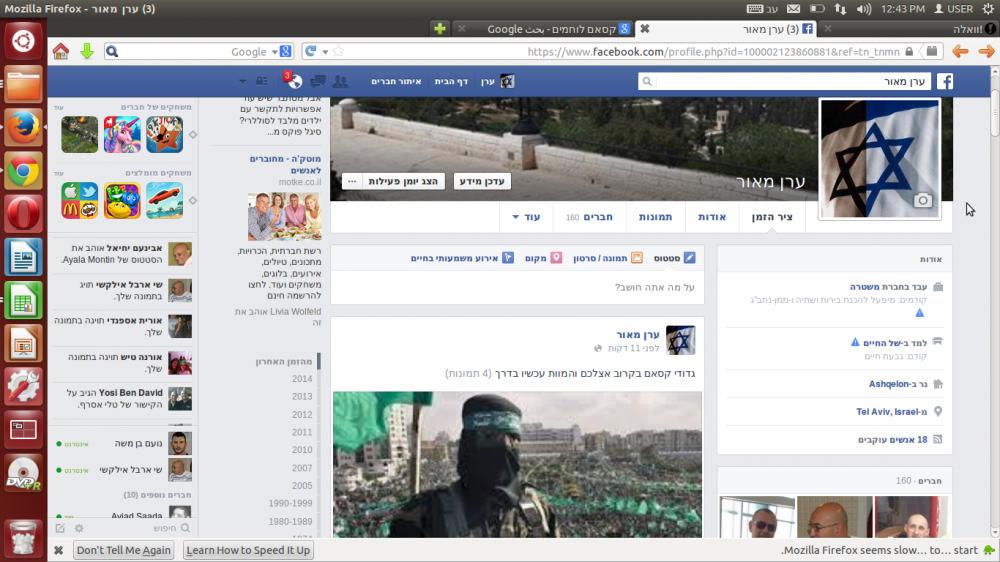This screenshot has width=1000, height=562.
Task: Click the camera icon on profile picture
Action: [x=922, y=201]
